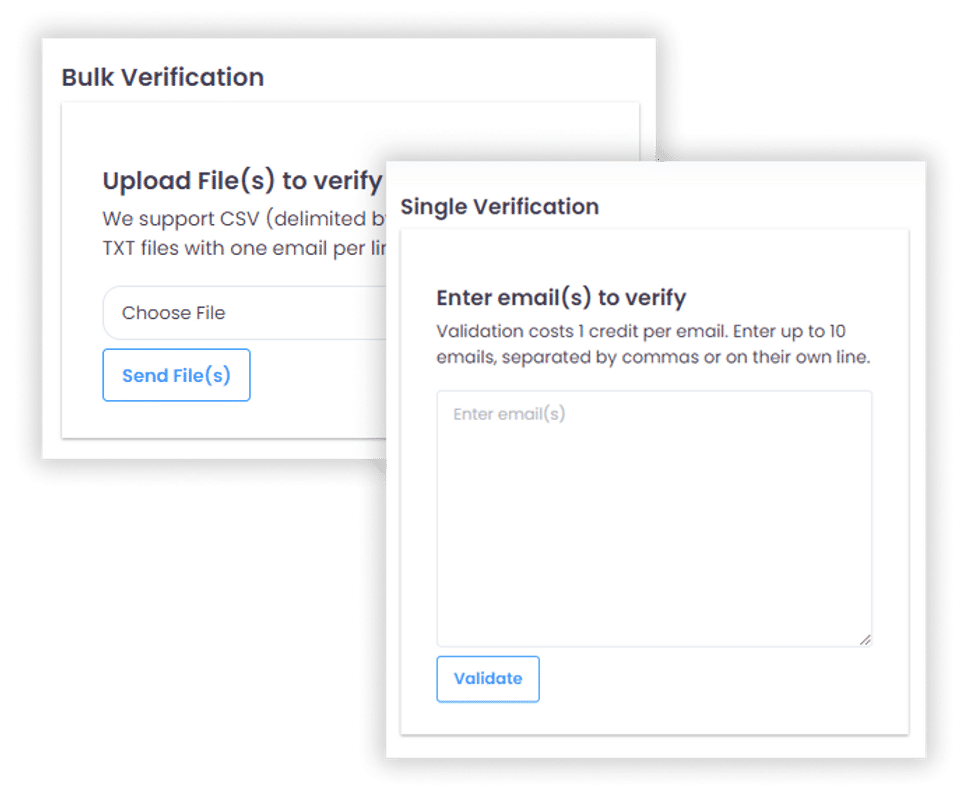Click the word 'Upload' in the card title
The width and height of the screenshot is (960, 792).
tap(147, 181)
